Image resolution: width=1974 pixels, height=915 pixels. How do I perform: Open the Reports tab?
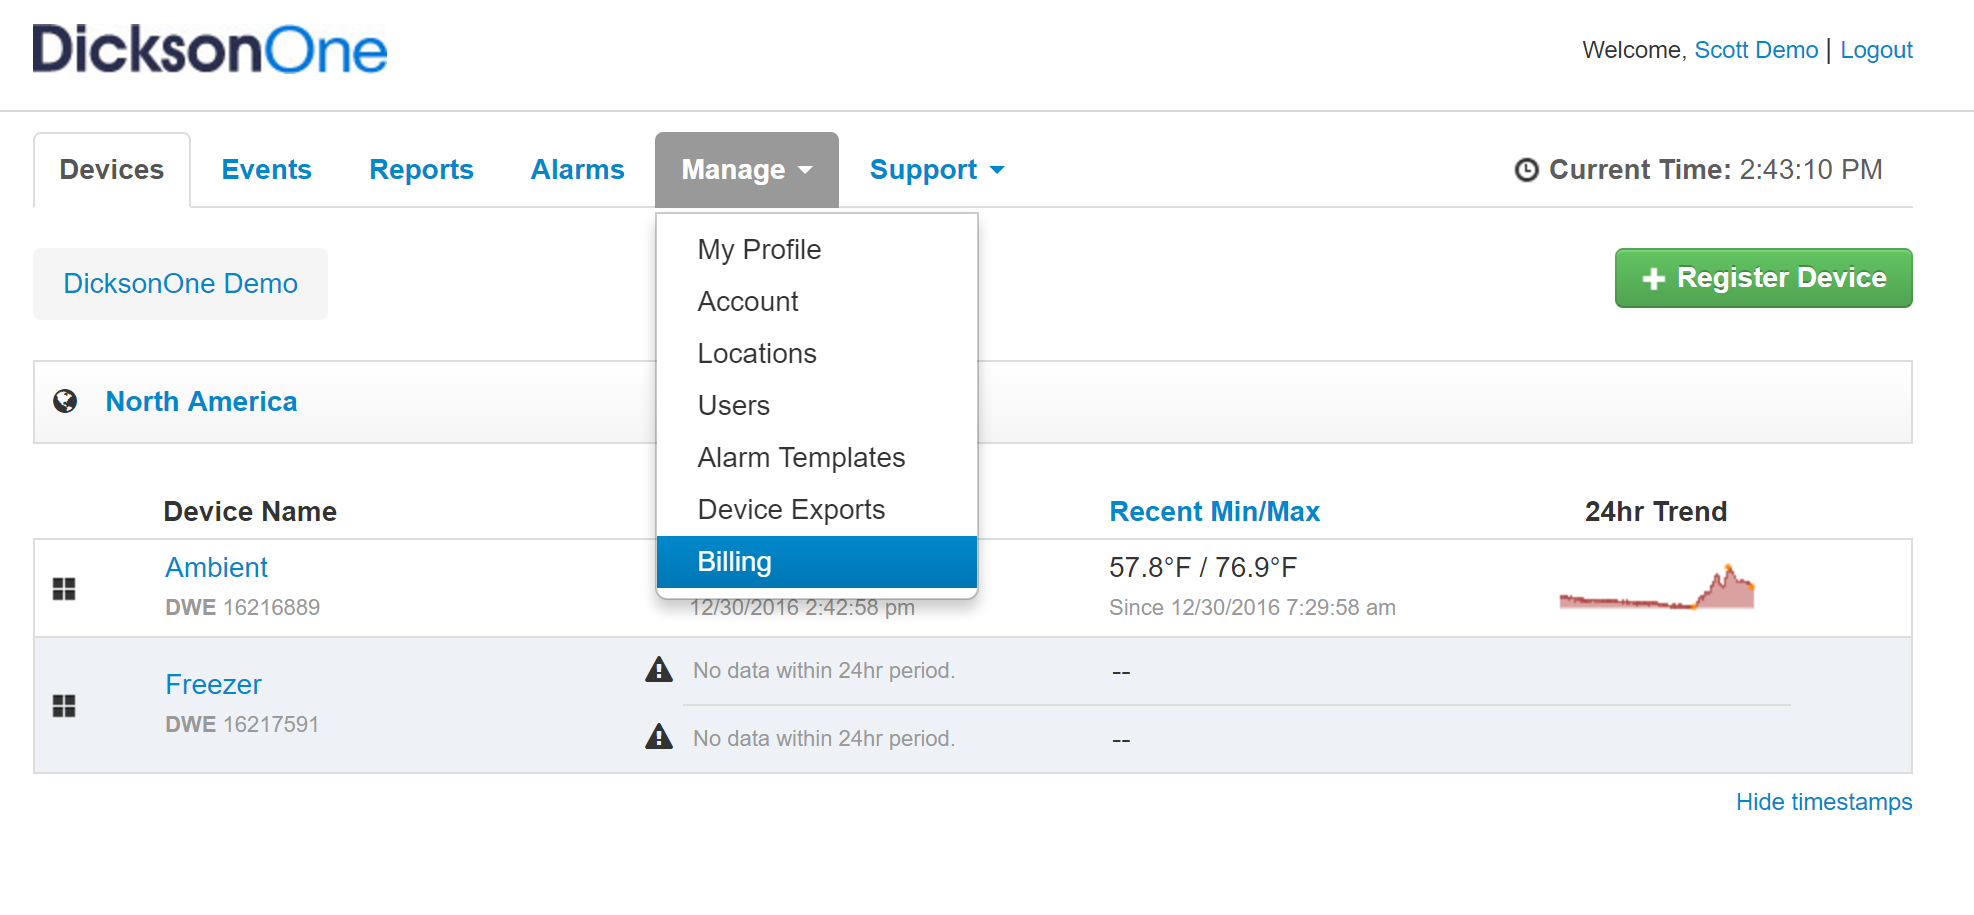pyautogui.click(x=421, y=170)
